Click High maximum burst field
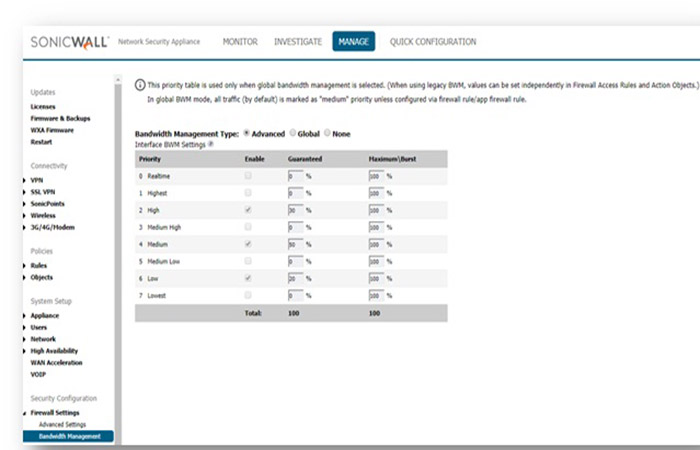 coord(376,210)
